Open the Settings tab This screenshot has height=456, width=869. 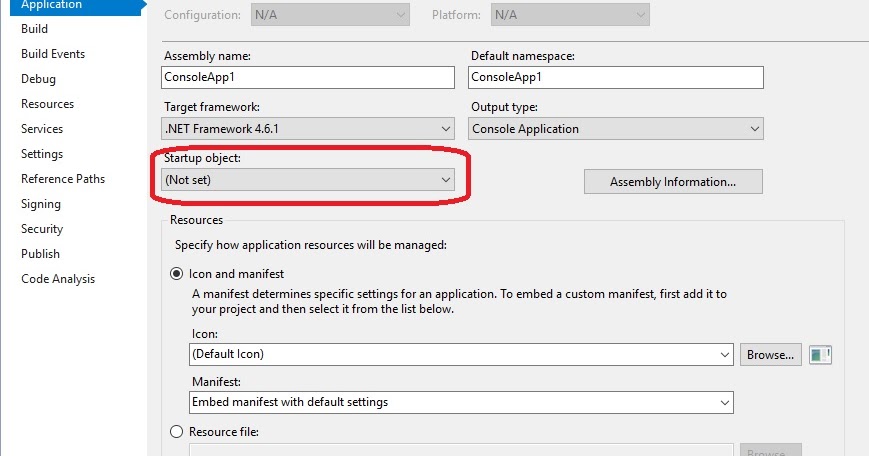(42, 154)
